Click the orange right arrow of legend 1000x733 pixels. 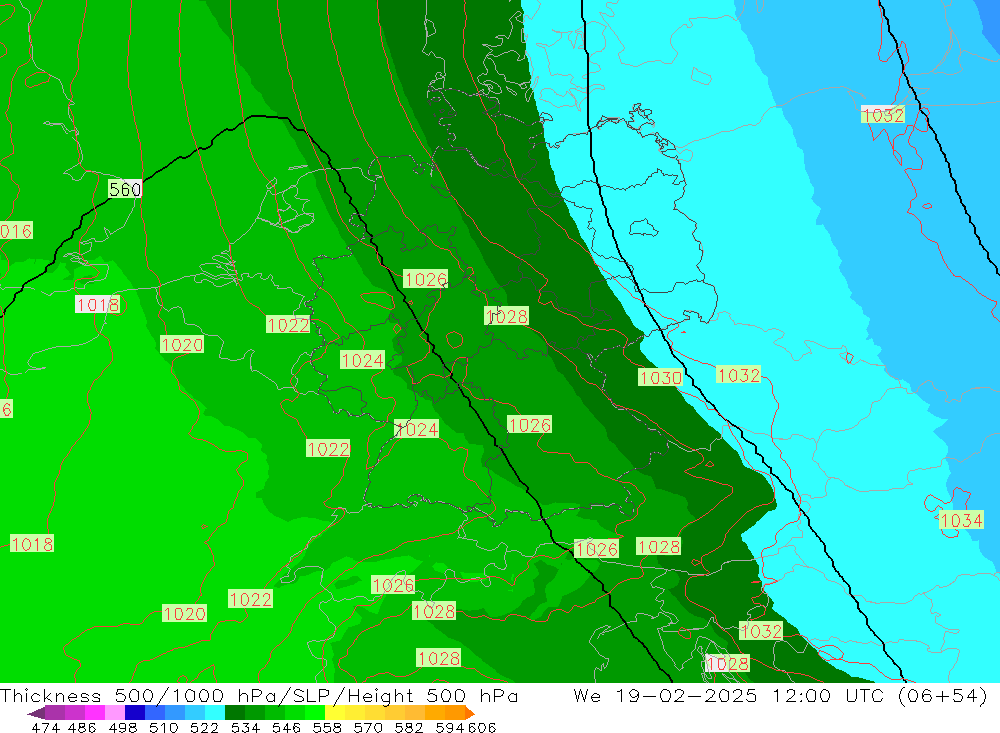pos(470,713)
